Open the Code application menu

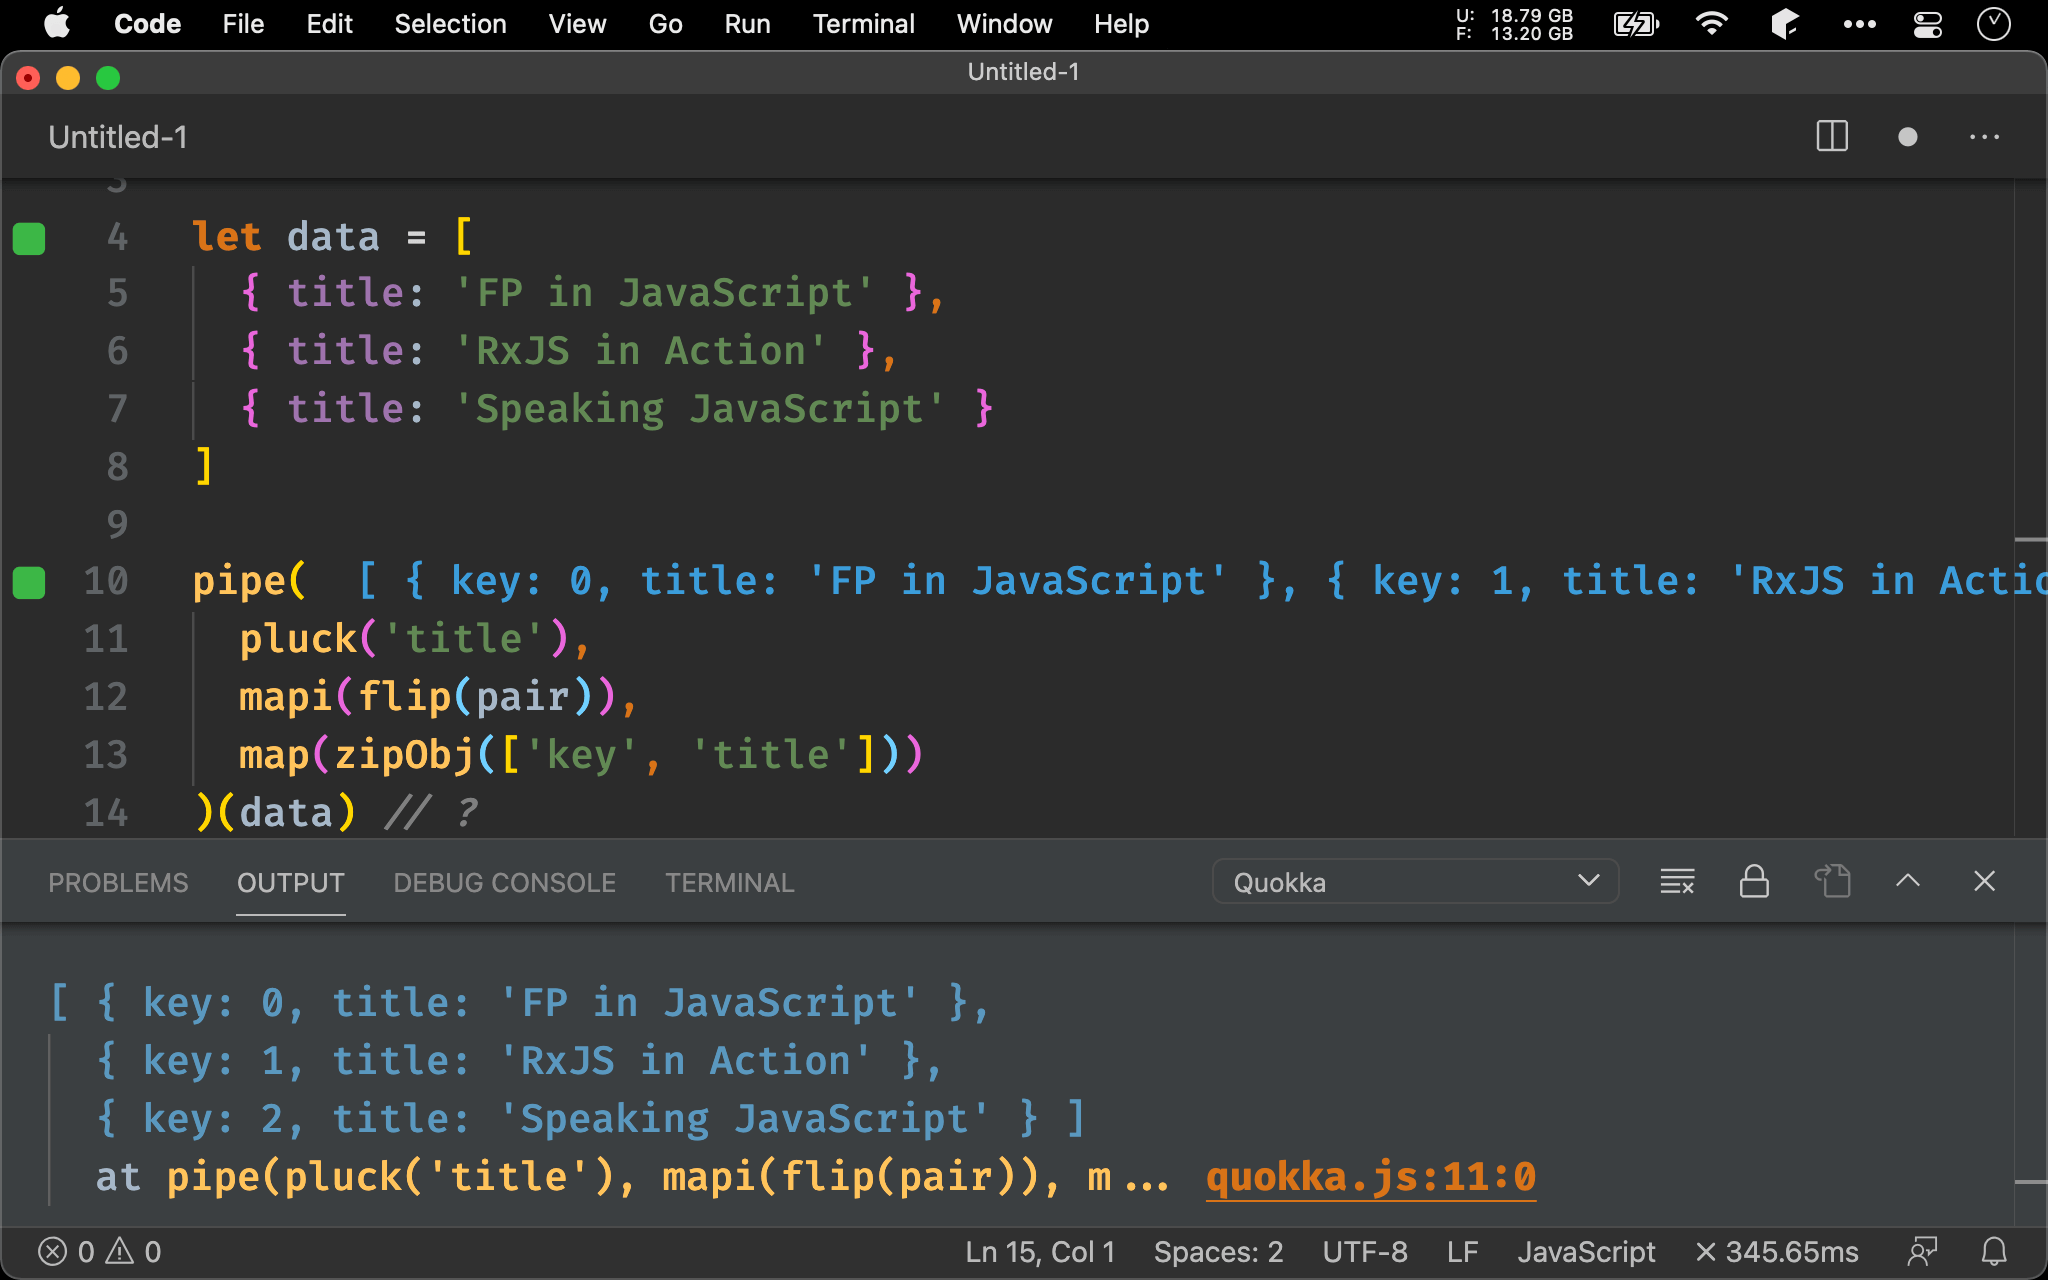coord(147,23)
